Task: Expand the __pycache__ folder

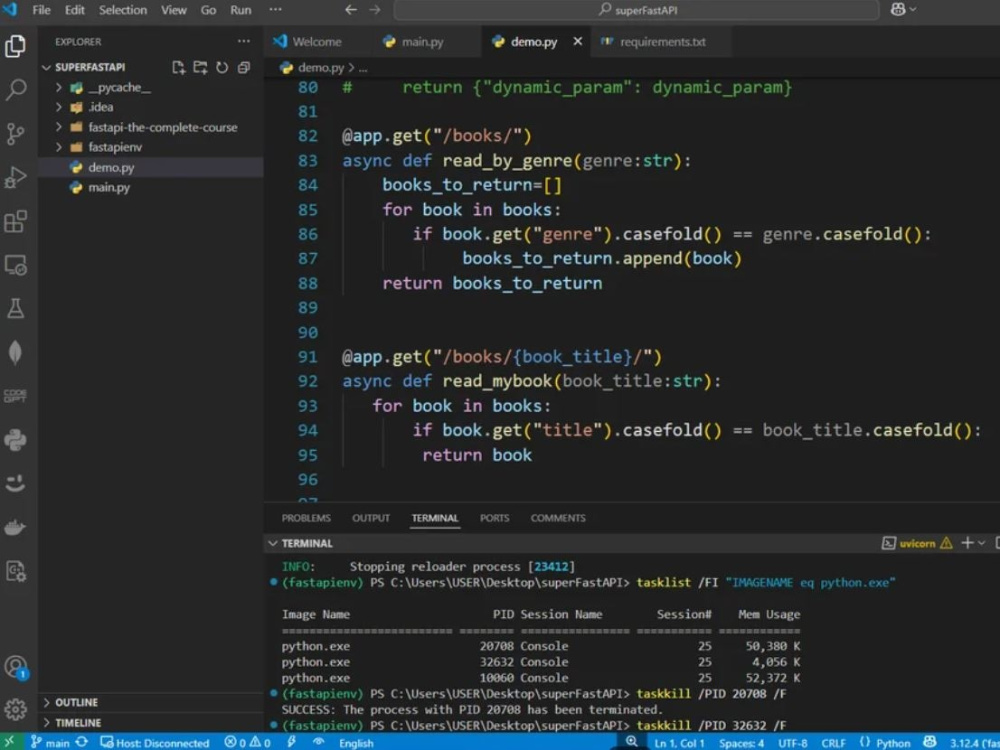Action: pyautogui.click(x=59, y=87)
